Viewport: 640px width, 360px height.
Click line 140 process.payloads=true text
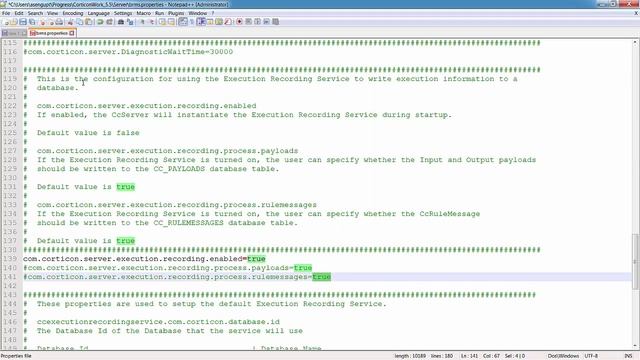click(168, 268)
